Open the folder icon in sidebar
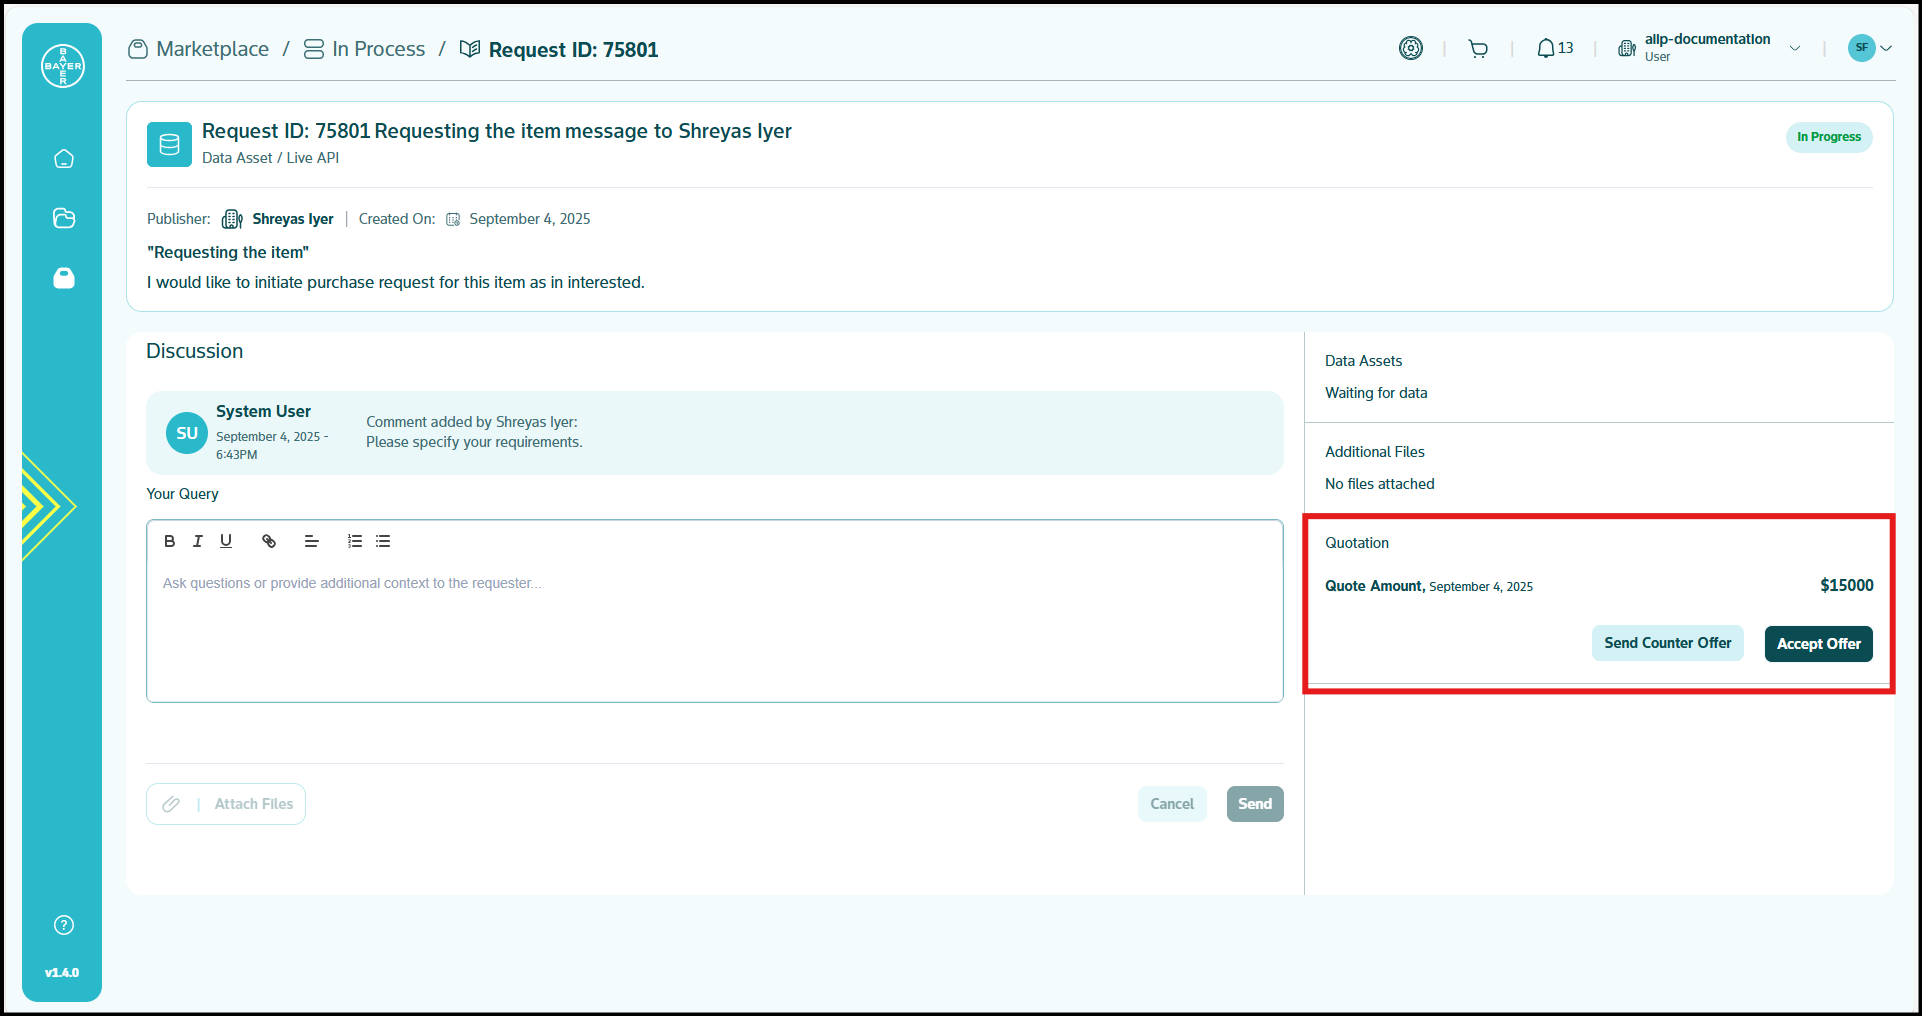1922x1016 pixels. coord(64,218)
